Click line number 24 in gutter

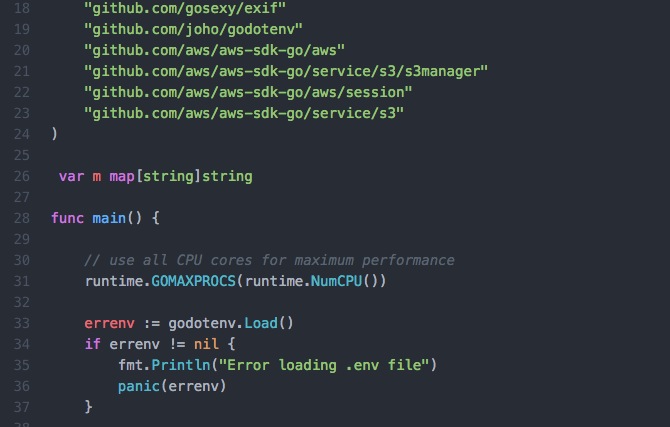coord(22,134)
